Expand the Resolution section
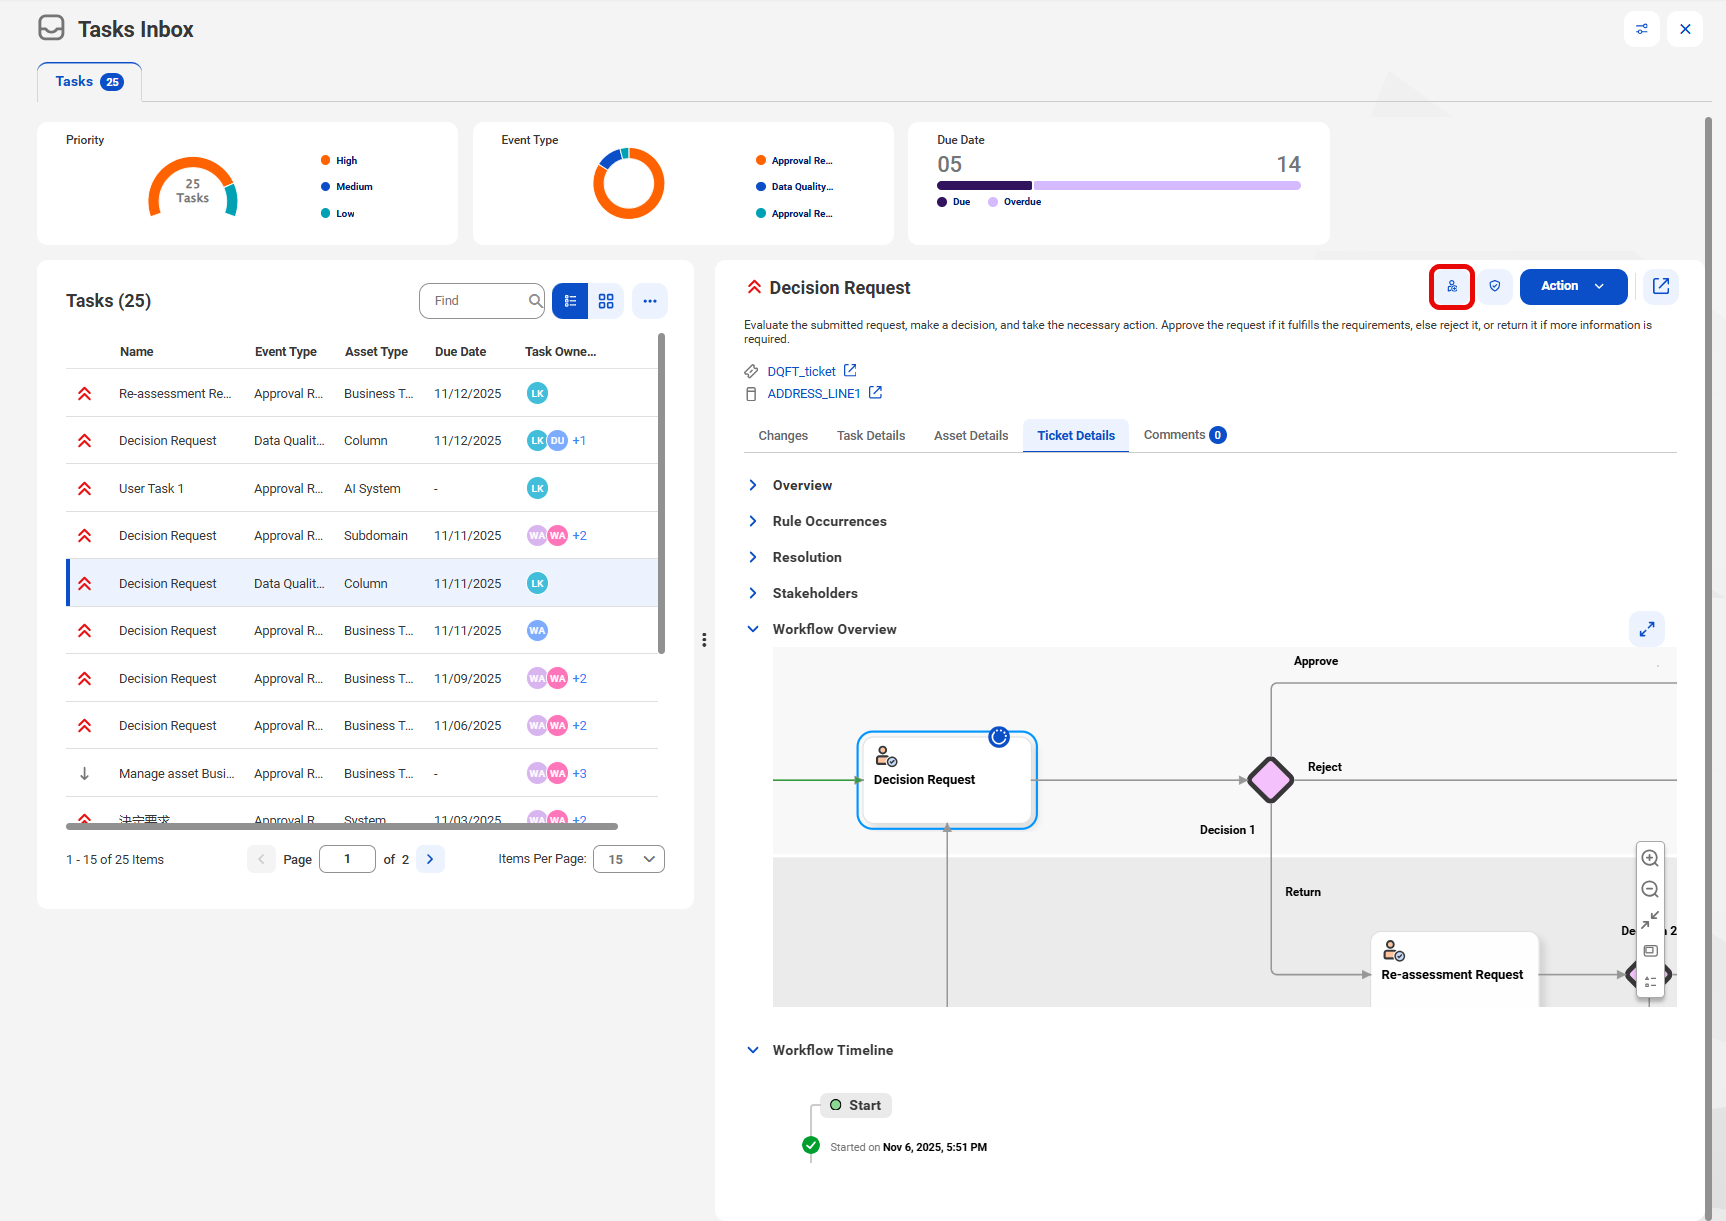Screen dimensions: 1726x1221 [x=753, y=557]
